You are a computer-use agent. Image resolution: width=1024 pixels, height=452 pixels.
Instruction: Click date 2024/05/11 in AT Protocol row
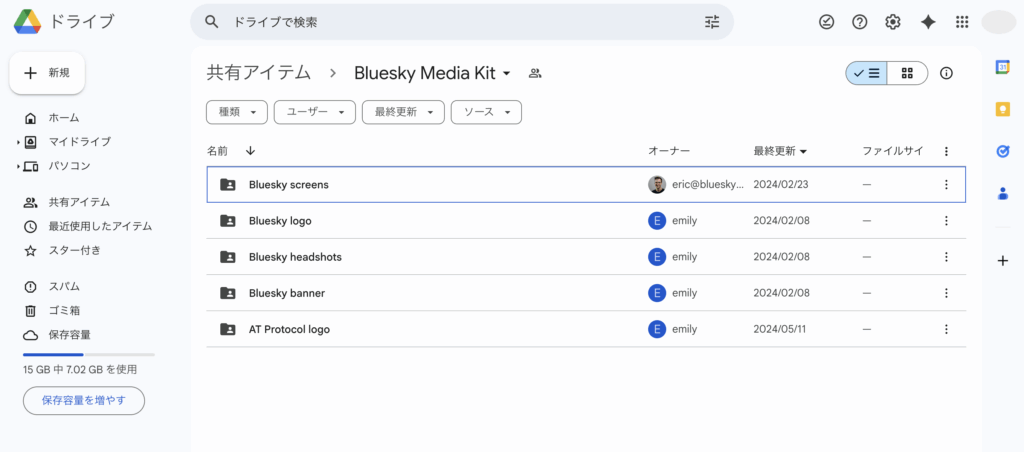click(x=780, y=329)
